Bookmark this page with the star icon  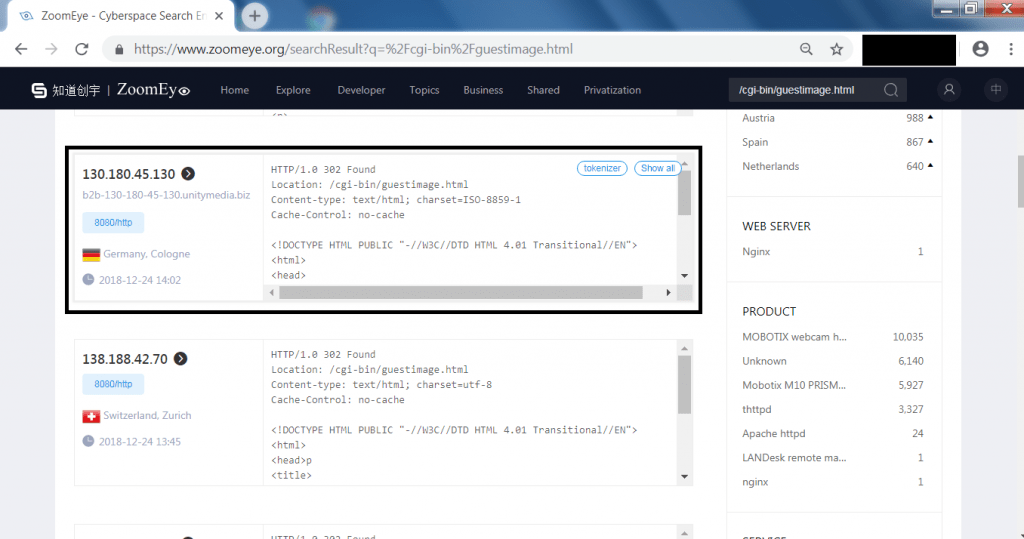[837, 49]
